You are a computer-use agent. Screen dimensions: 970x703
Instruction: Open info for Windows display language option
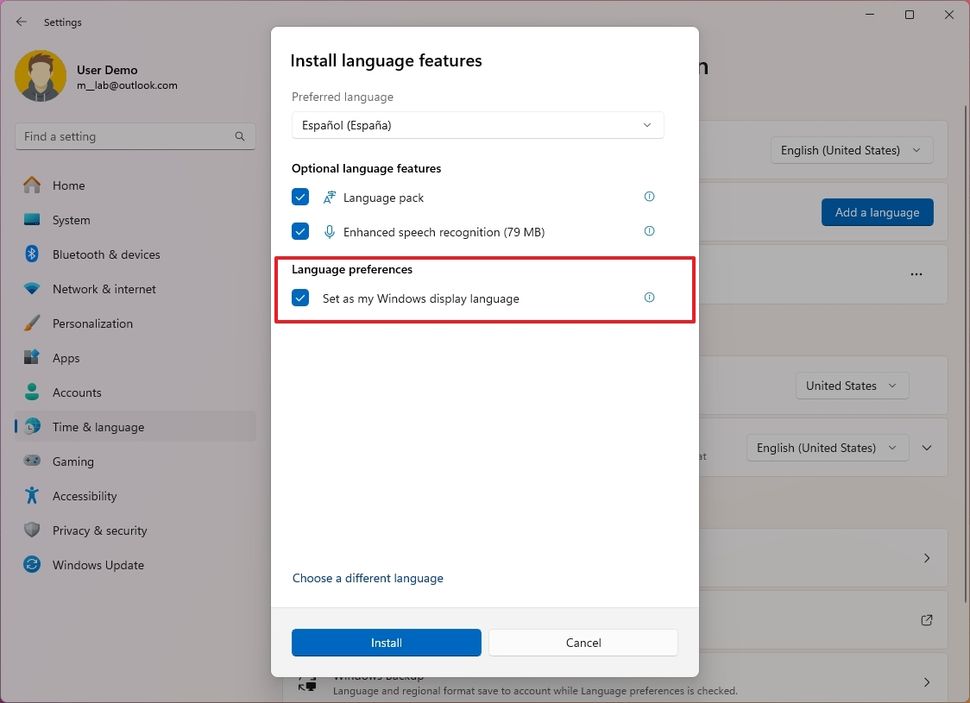click(x=649, y=297)
